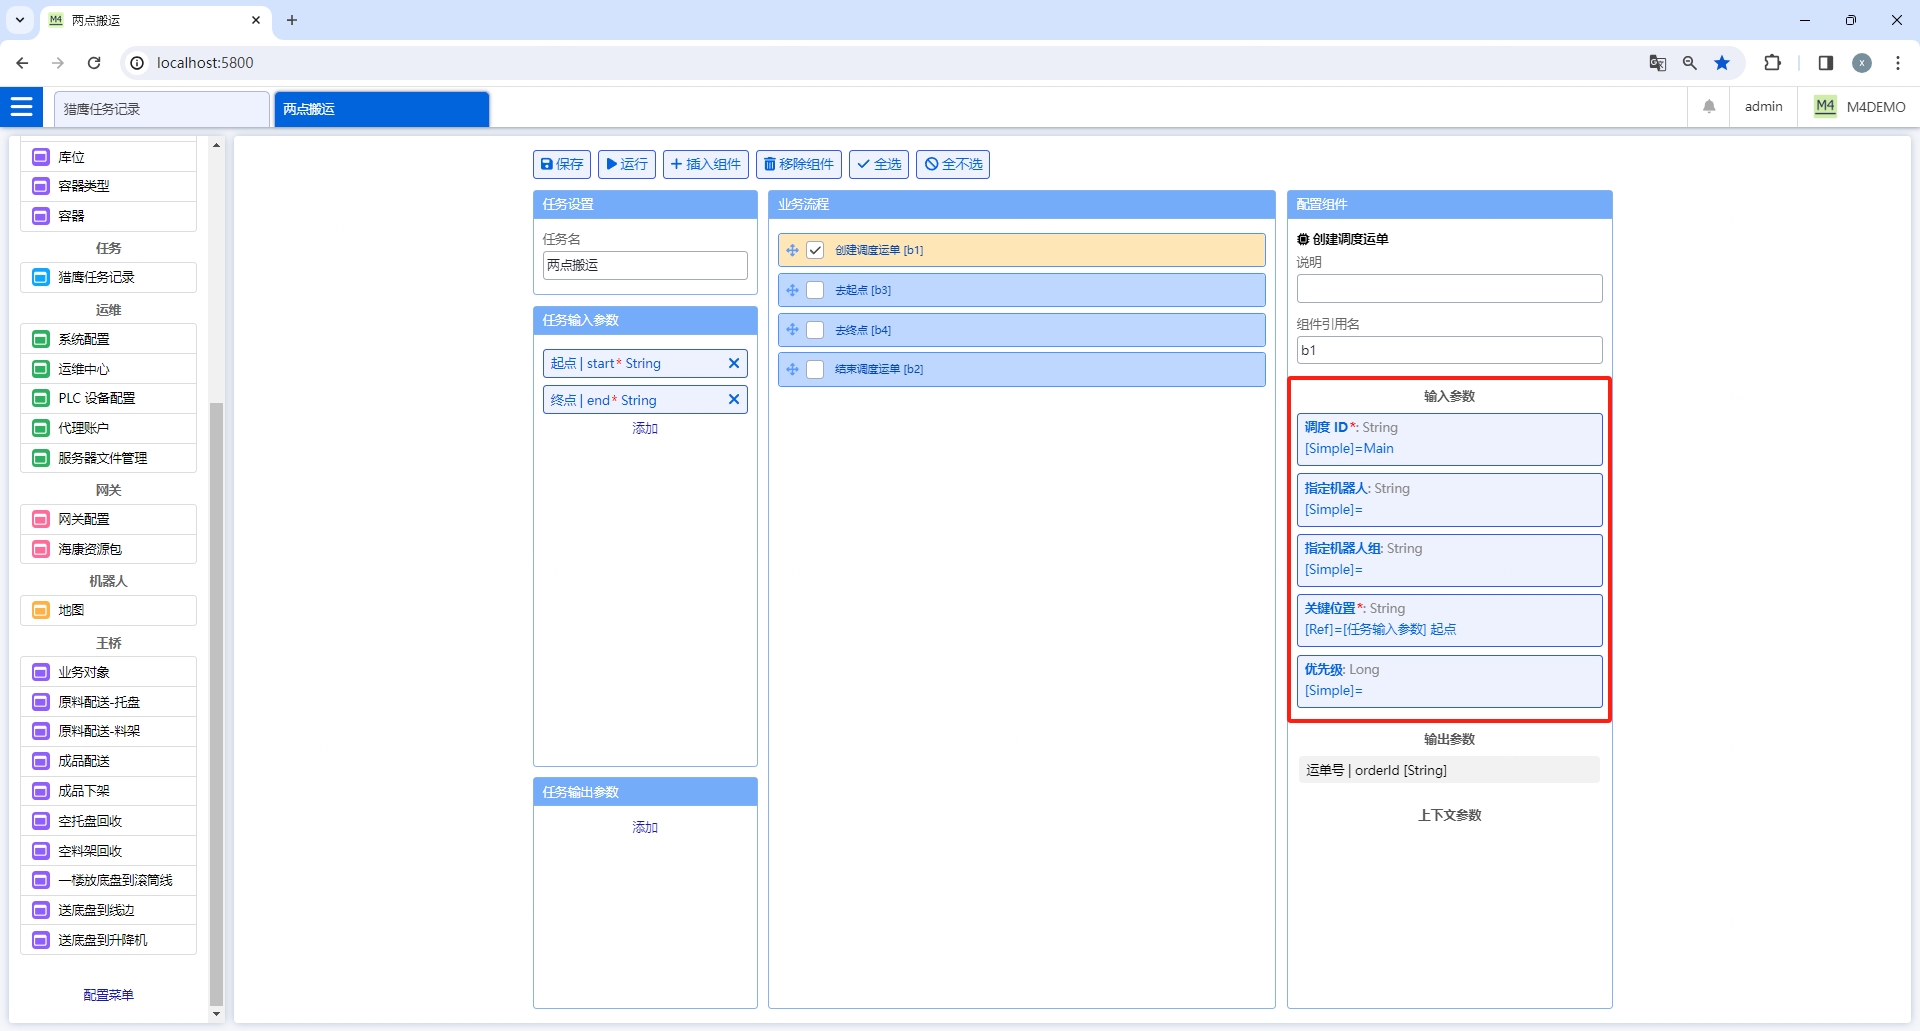Click 全选 select all button
Screen dimensions: 1920x1031
(x=879, y=164)
